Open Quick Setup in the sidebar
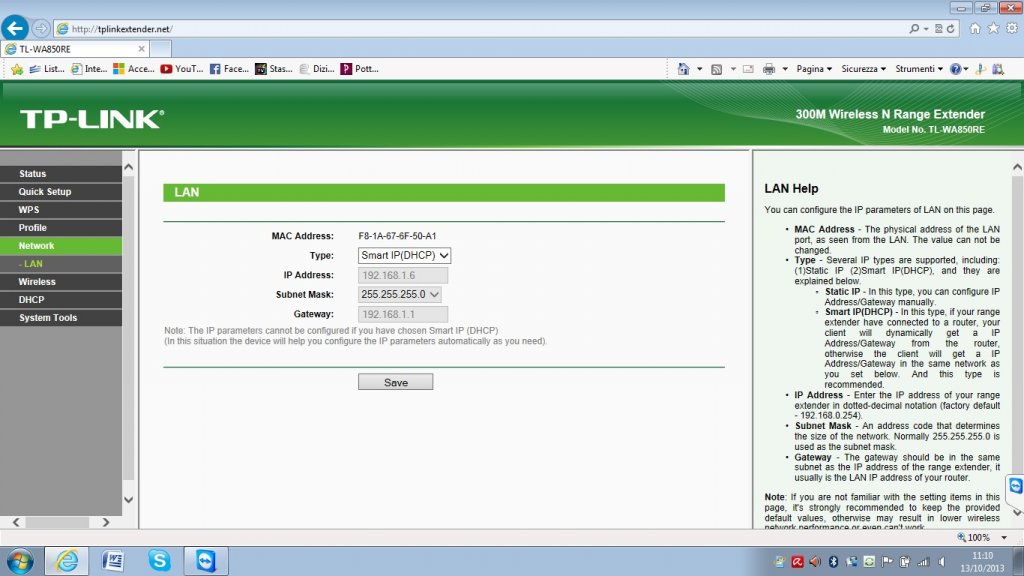Screen dimensions: 1024x576 tap(61, 191)
